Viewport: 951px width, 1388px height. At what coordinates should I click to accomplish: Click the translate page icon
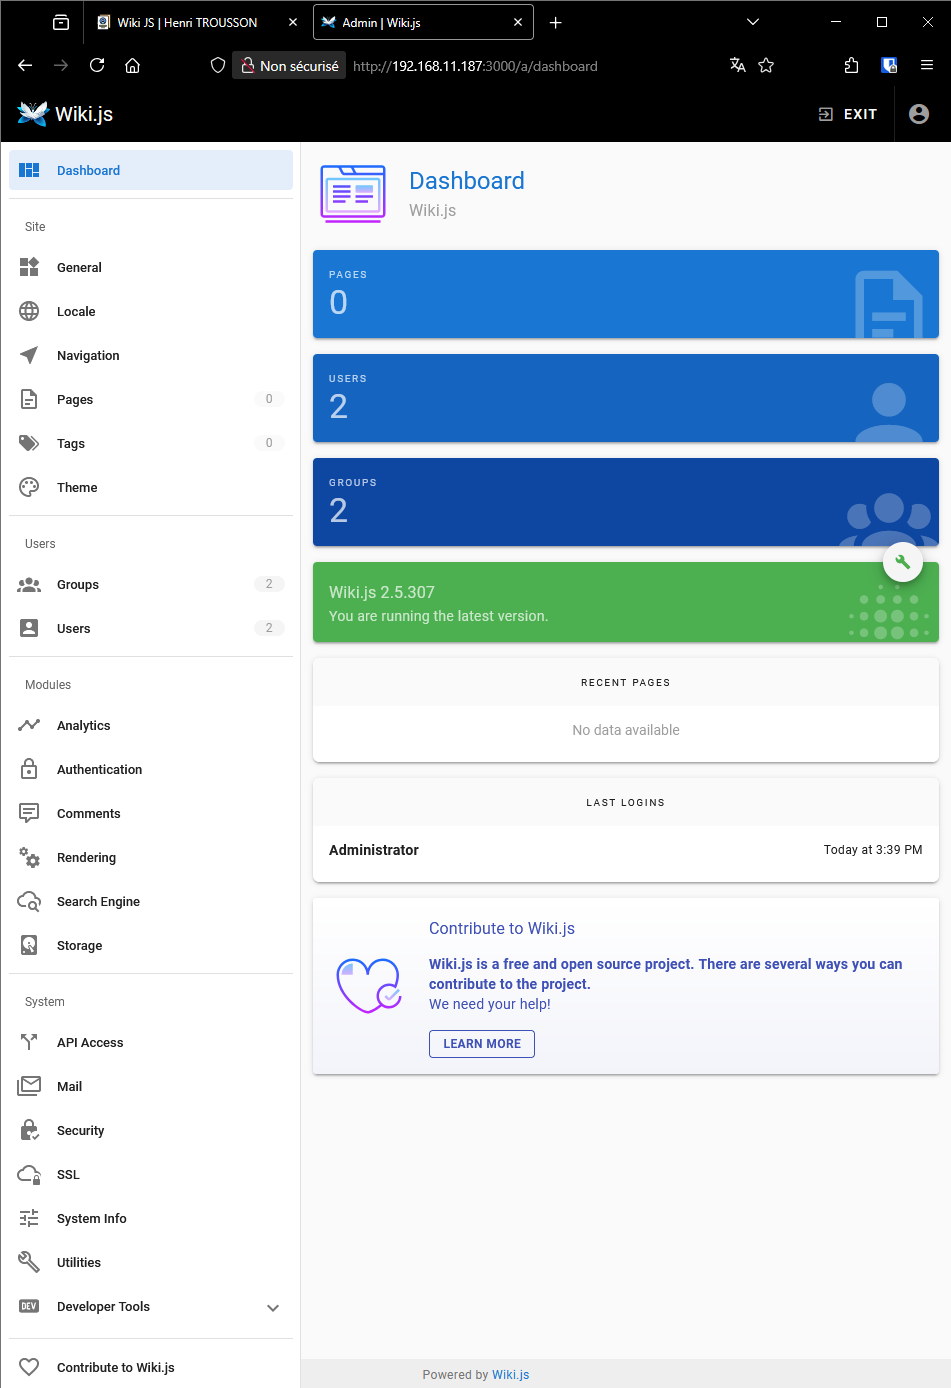[x=738, y=65]
